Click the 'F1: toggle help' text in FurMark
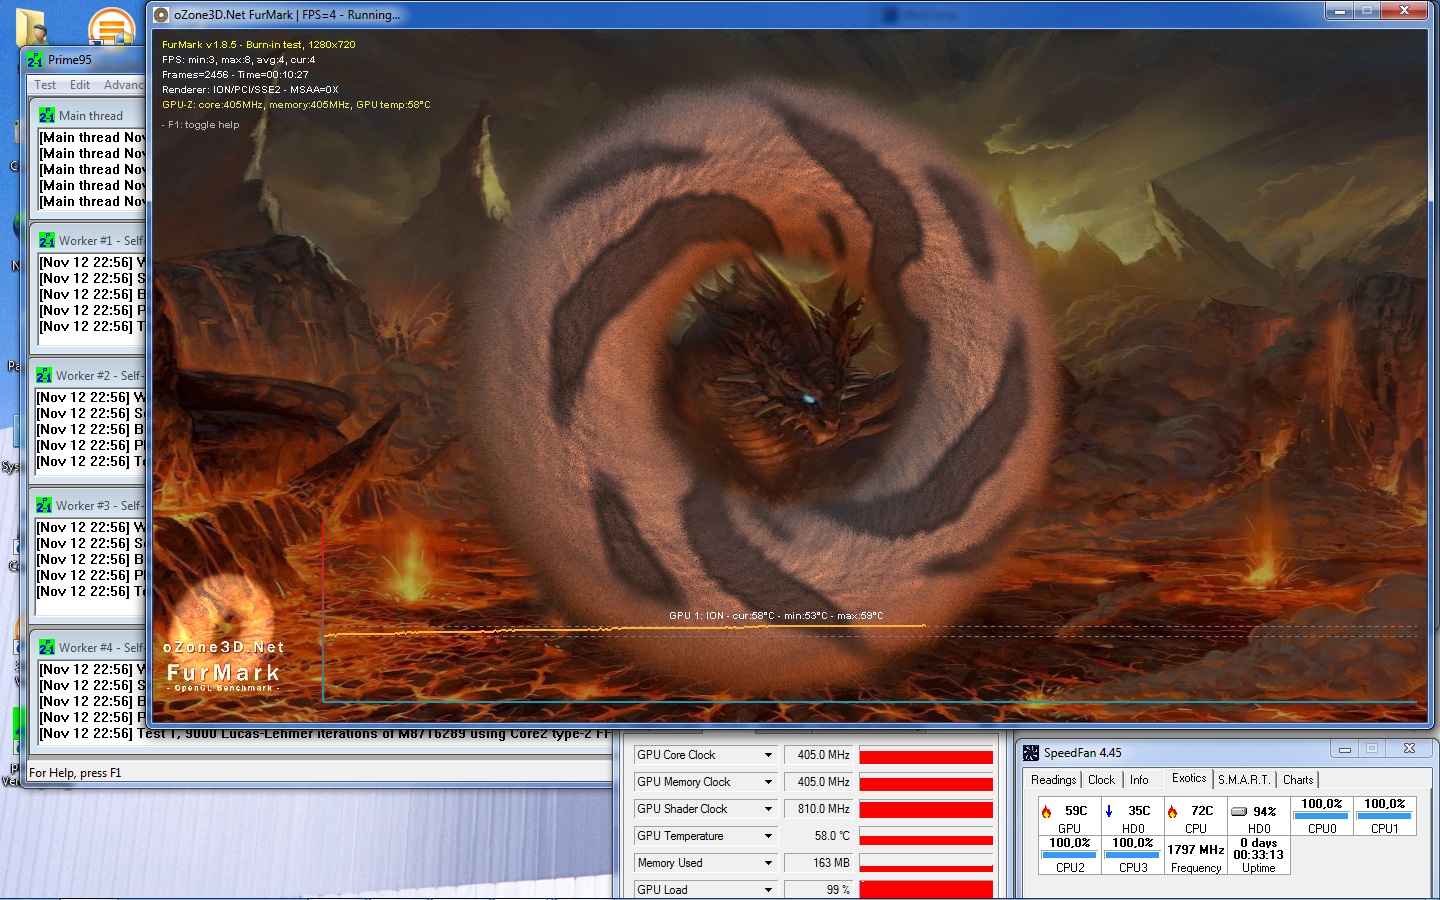This screenshot has height=900, width=1440. [201, 125]
